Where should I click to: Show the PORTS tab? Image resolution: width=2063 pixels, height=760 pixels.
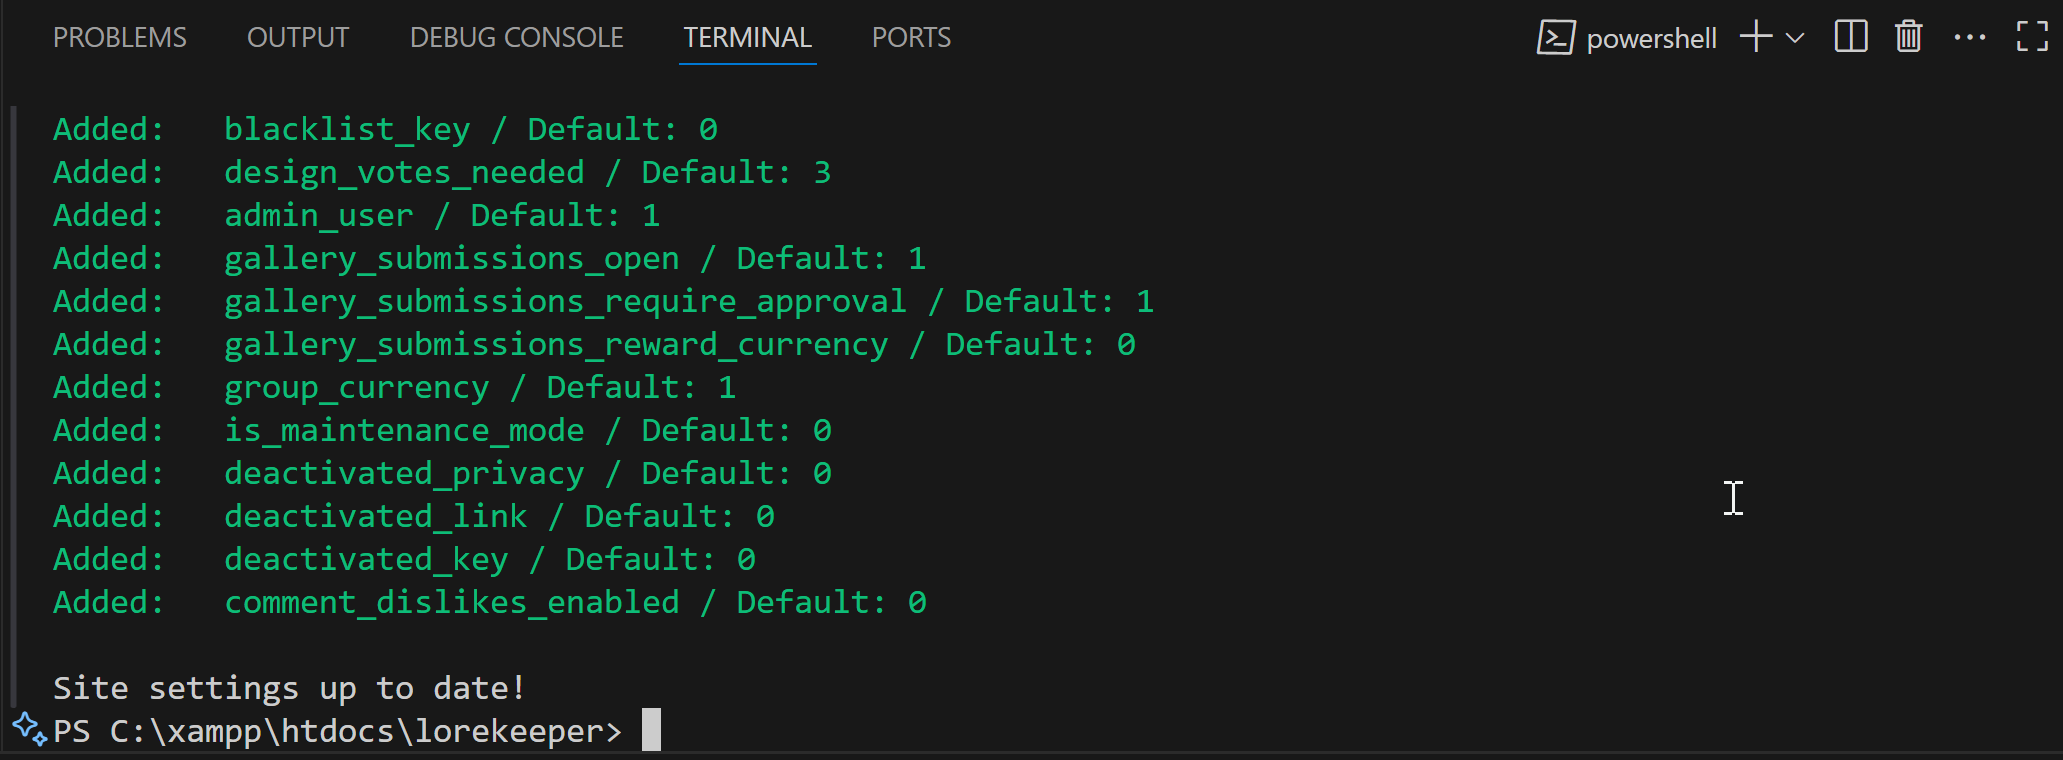coord(911,38)
